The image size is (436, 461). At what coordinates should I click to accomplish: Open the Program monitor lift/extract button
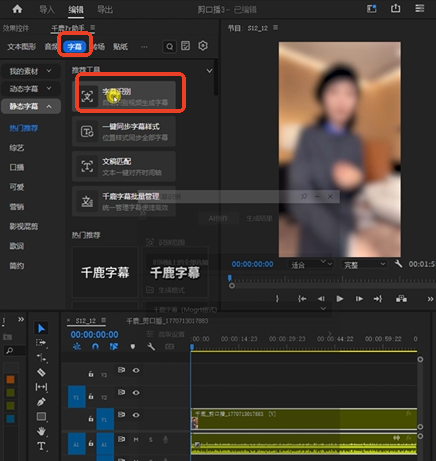(x=401, y=299)
